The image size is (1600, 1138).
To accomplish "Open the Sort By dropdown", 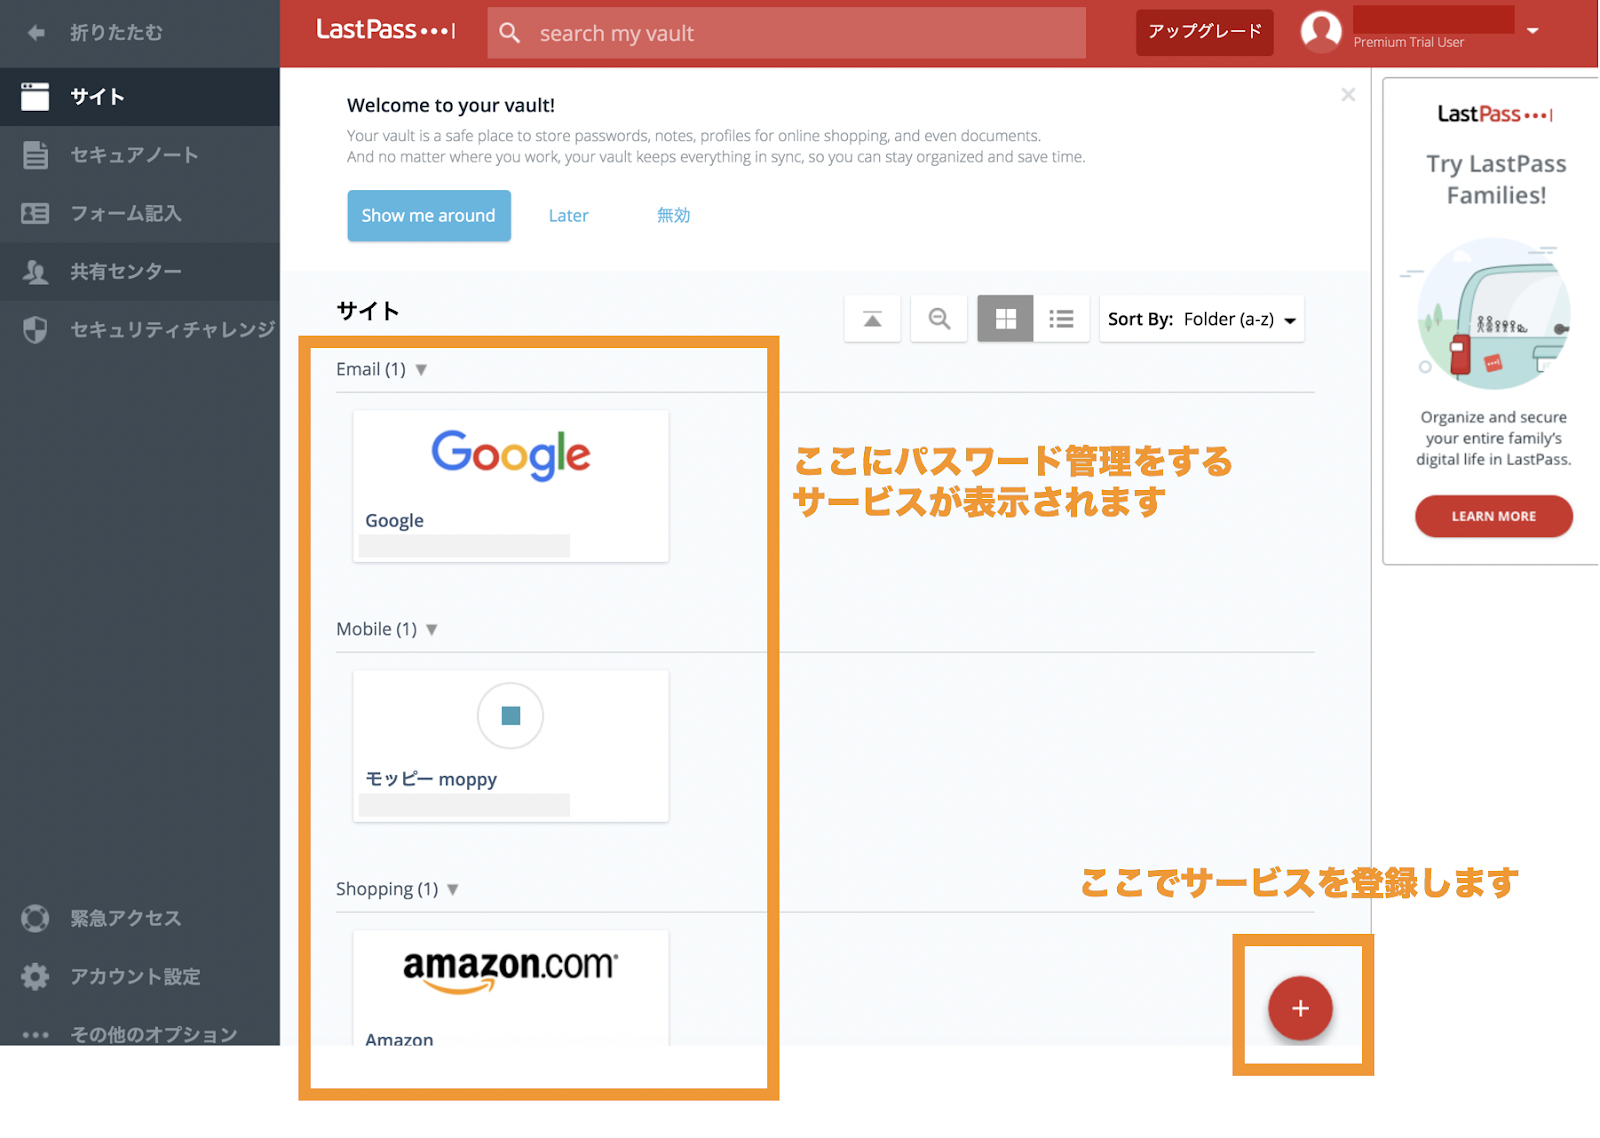I will (x=1202, y=319).
